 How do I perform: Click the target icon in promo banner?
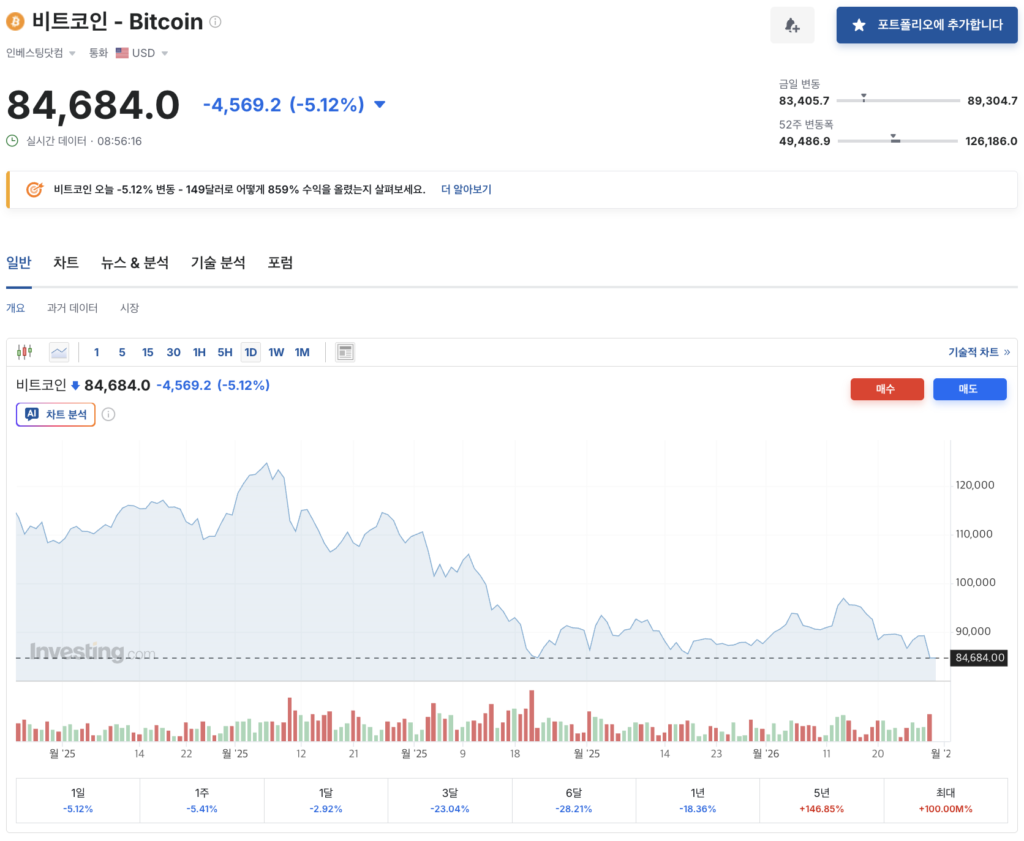pyautogui.click(x=34, y=189)
